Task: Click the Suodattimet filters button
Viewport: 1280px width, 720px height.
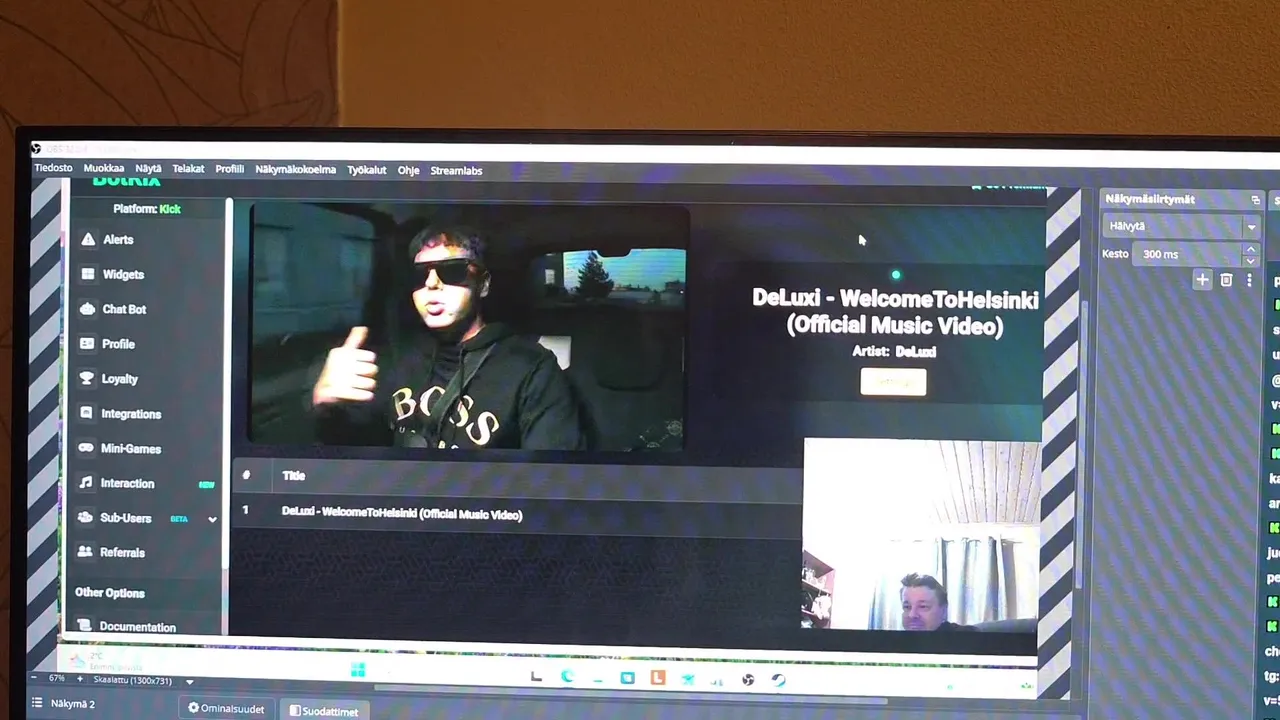Action: coord(324,711)
